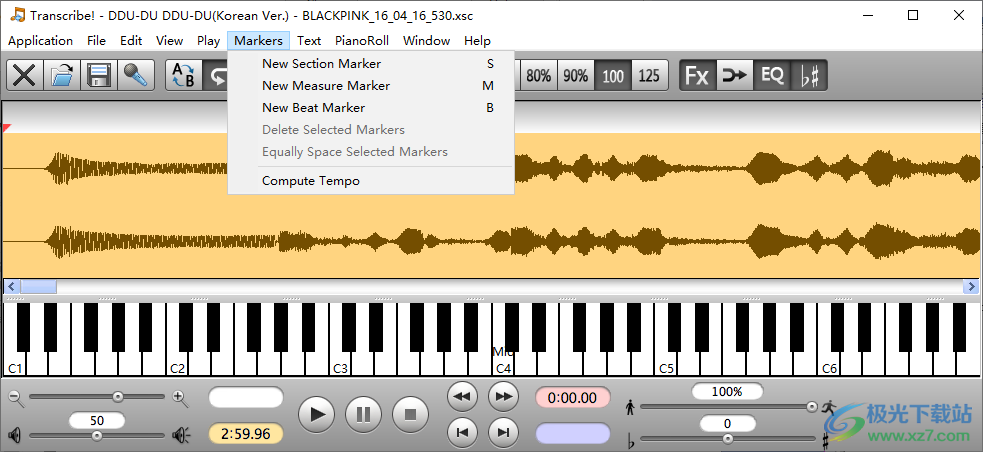Open the Text menu
The image size is (983, 452).
[309, 41]
